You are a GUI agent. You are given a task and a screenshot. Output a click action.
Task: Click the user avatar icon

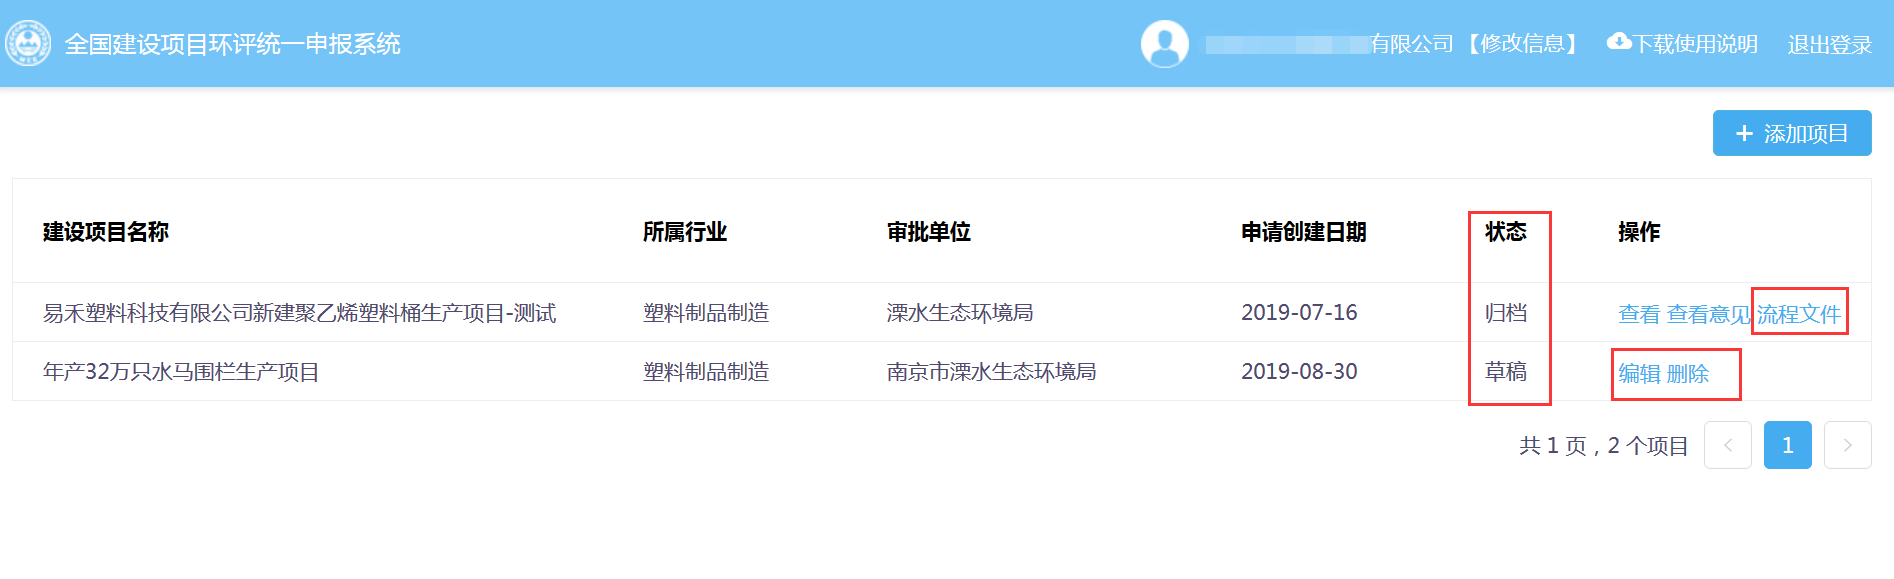pos(1164,44)
